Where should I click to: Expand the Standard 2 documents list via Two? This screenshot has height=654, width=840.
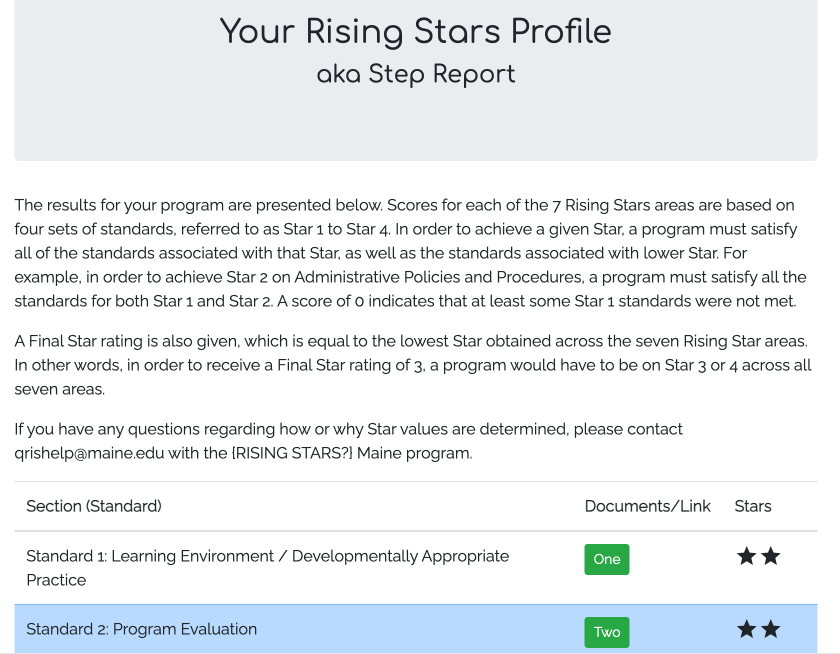[607, 632]
